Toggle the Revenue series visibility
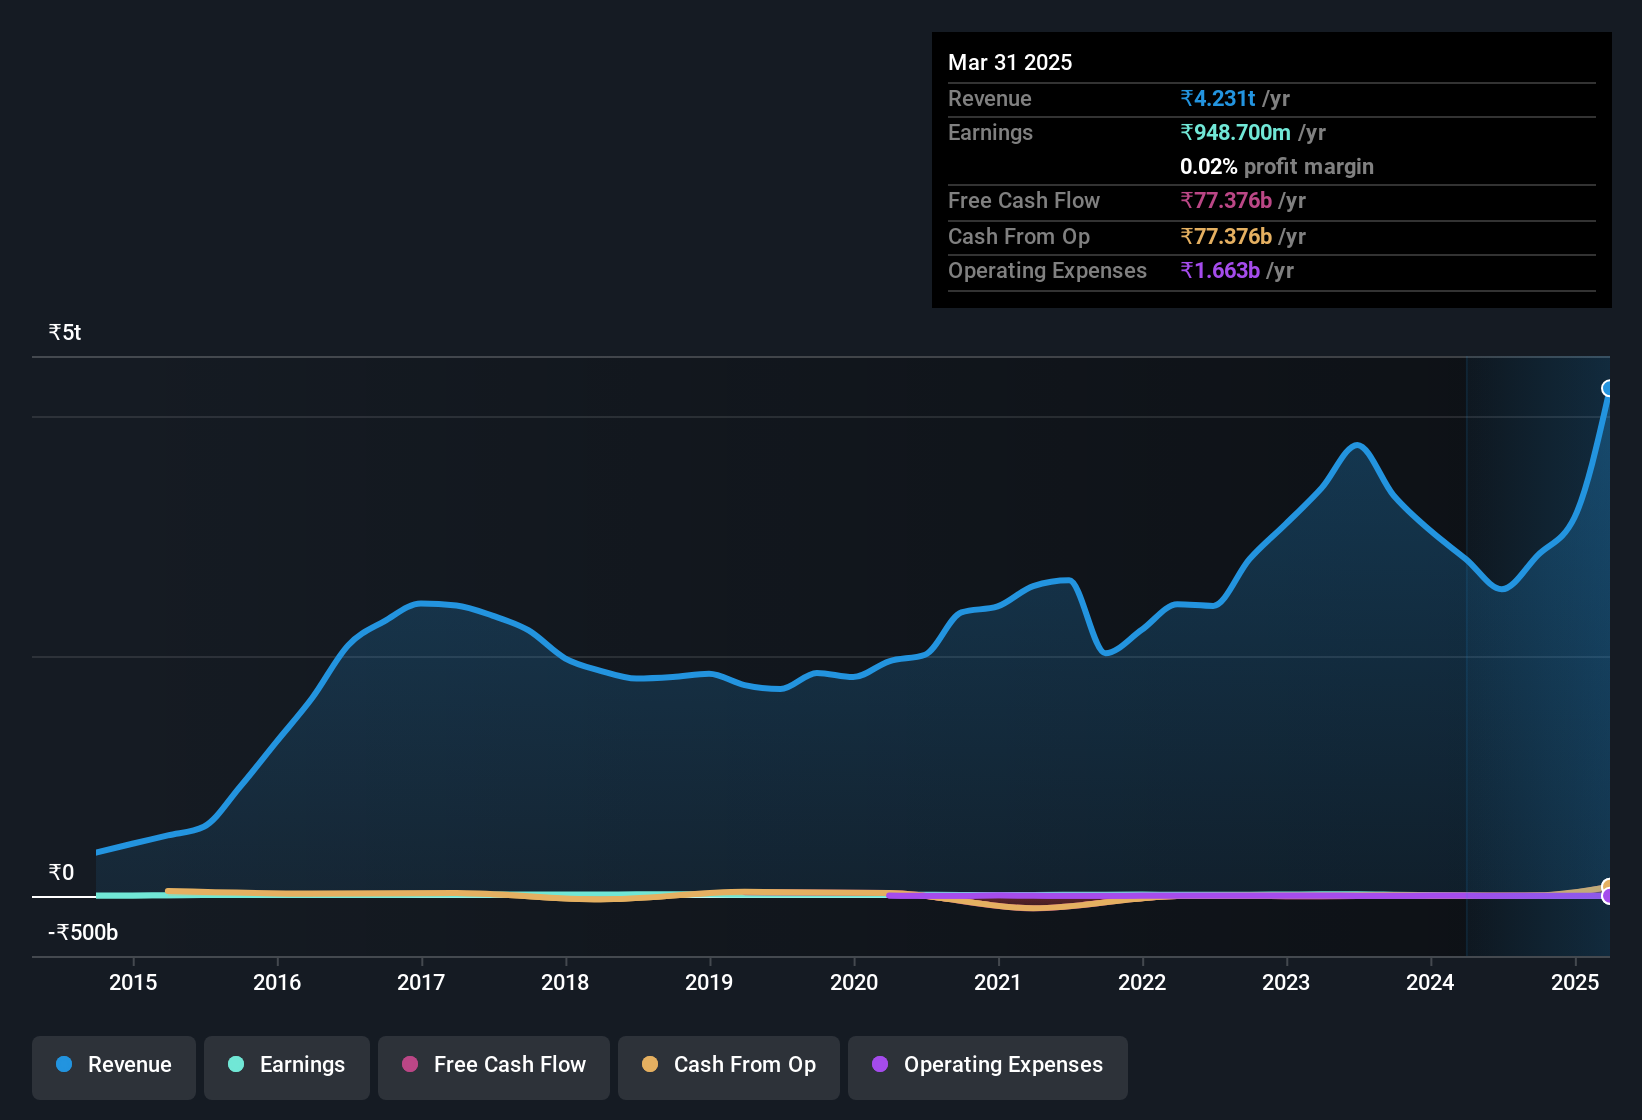Viewport: 1642px width, 1120px height. [x=113, y=1065]
